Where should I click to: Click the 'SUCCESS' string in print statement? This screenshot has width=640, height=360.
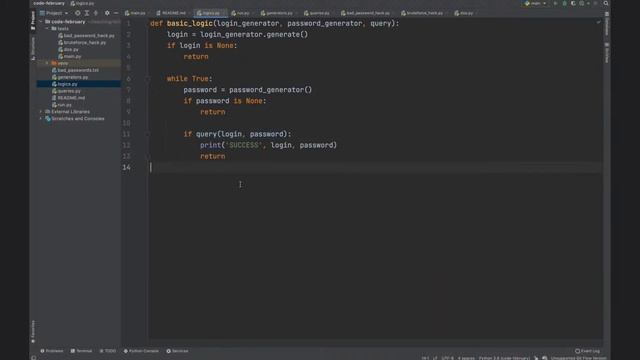(243, 145)
